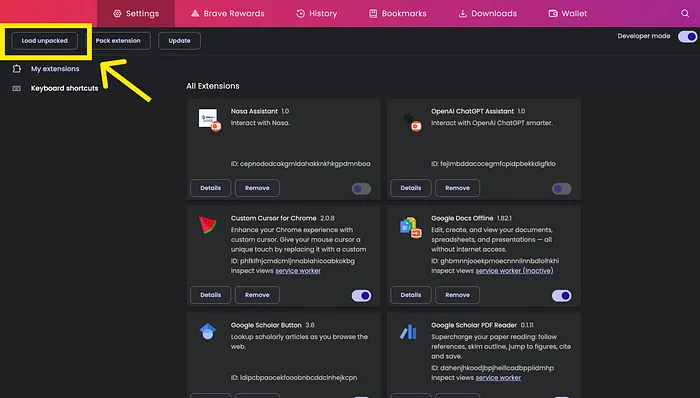Remove OpenAI ChatGPT Assistant extension
700x398 pixels.
point(458,188)
